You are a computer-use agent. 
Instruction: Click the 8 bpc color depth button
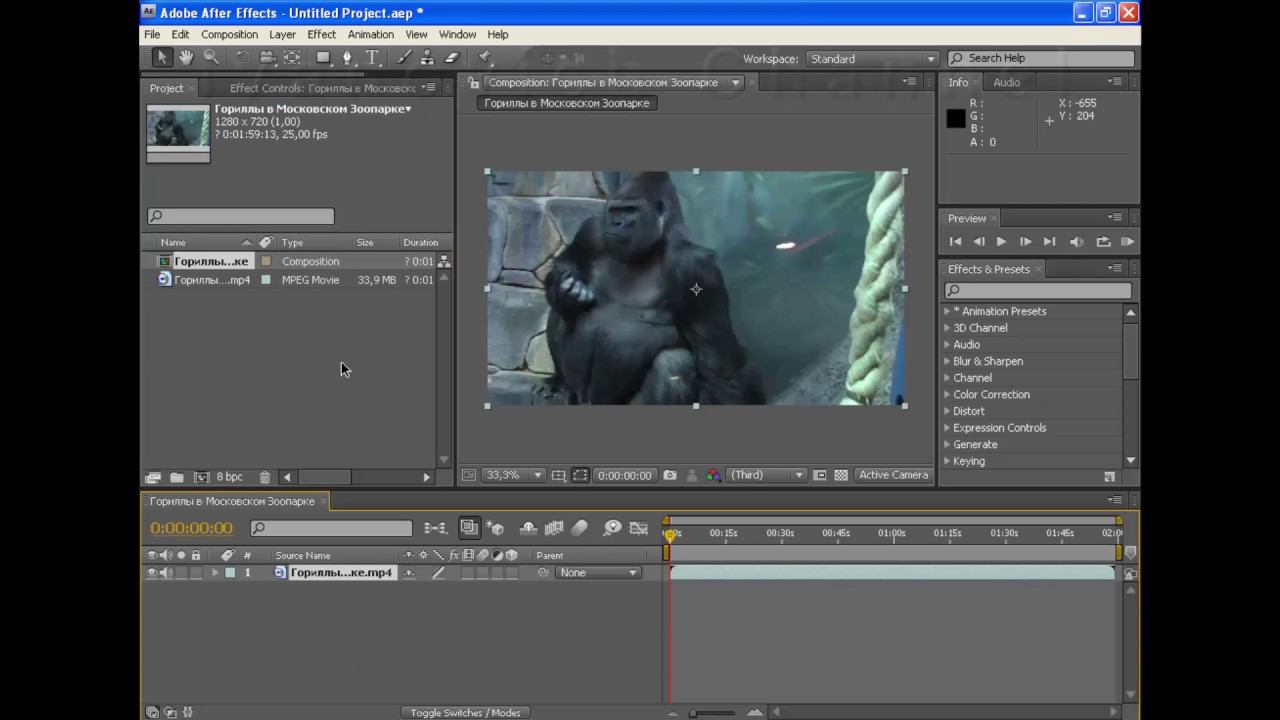[229, 477]
